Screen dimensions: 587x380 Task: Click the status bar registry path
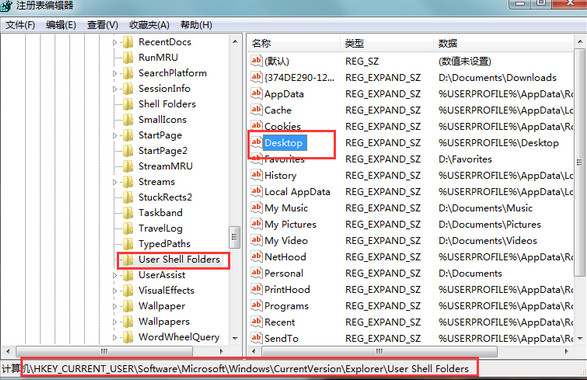point(236,368)
